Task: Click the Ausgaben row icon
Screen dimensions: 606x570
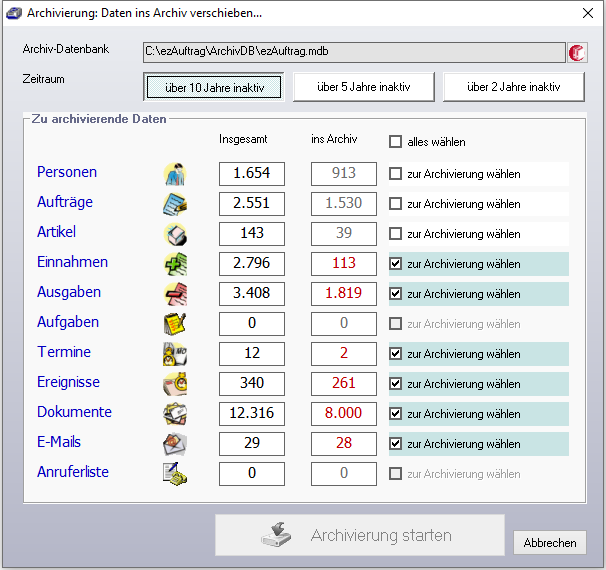Action: click(175, 294)
